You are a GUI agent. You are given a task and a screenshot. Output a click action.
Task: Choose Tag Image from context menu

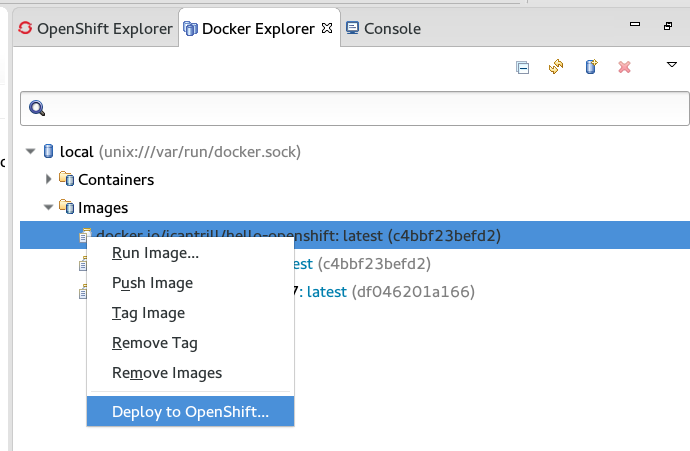pyautogui.click(x=148, y=313)
